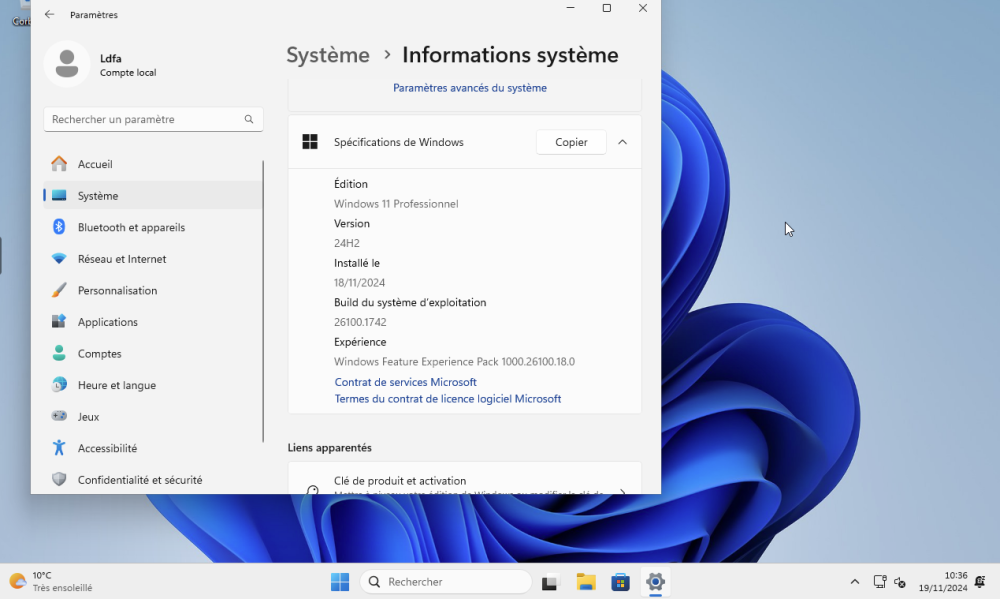This screenshot has width=1000, height=599.
Task: Open the Windows Start menu
Action: (340, 582)
